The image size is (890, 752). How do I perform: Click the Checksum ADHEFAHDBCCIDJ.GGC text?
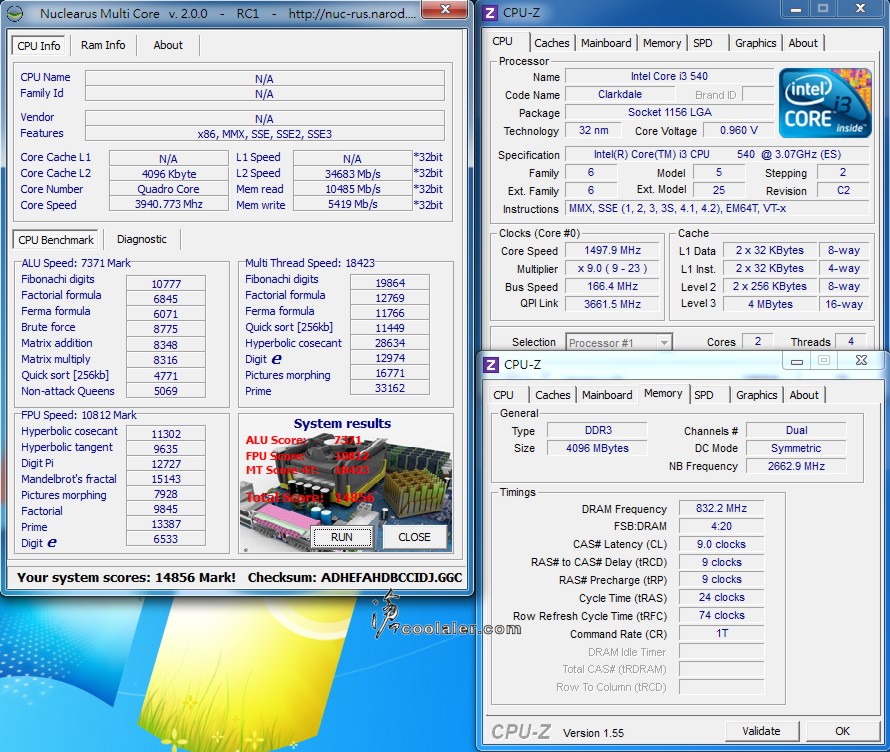click(355, 578)
